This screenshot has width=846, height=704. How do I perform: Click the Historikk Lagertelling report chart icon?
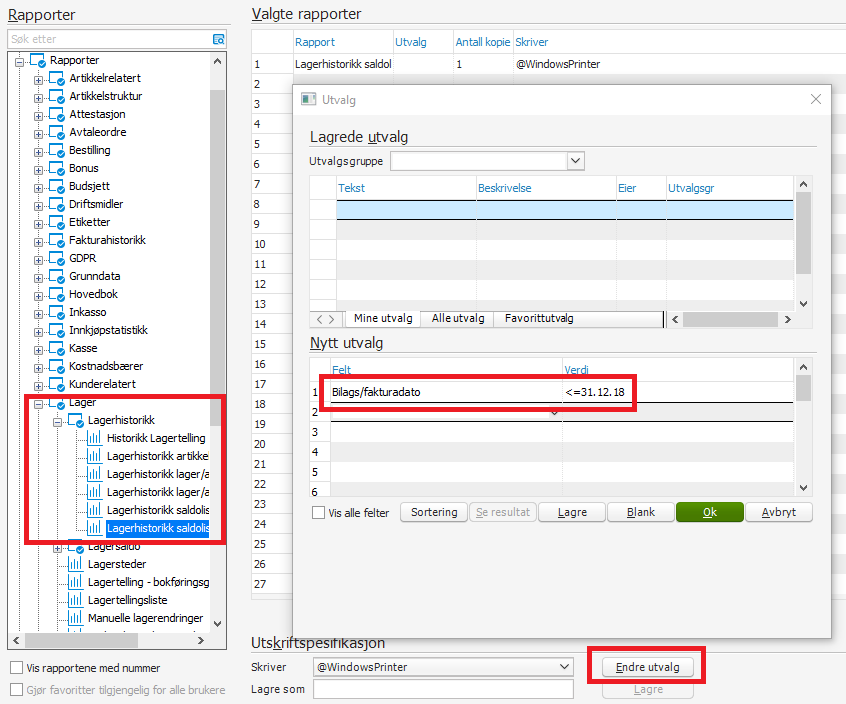(x=94, y=438)
